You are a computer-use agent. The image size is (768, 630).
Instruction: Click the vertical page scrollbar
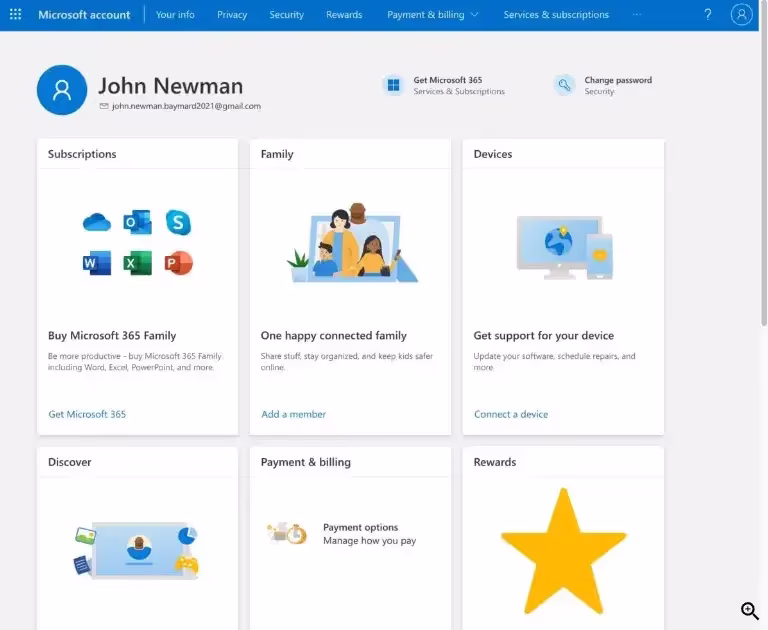point(763,180)
